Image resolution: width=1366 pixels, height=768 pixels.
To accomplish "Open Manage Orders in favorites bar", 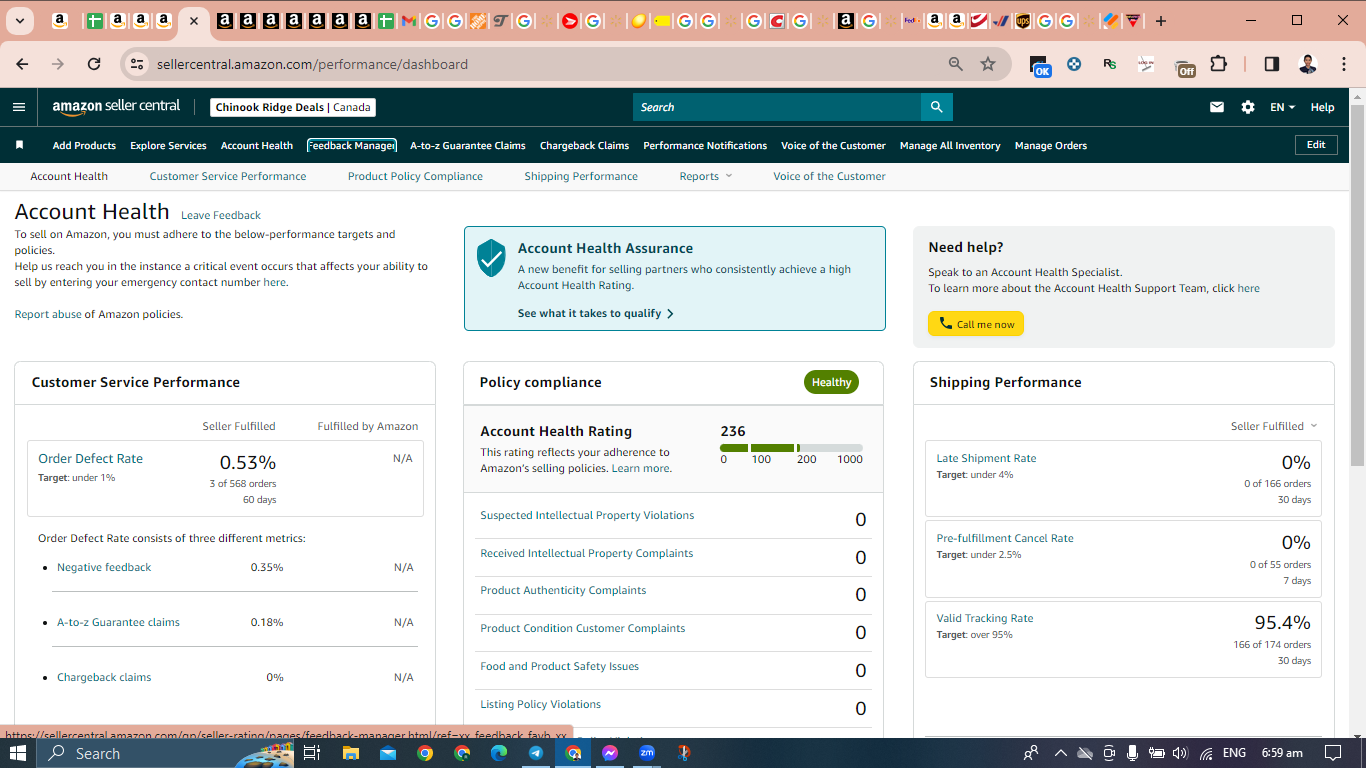I will 1051,145.
